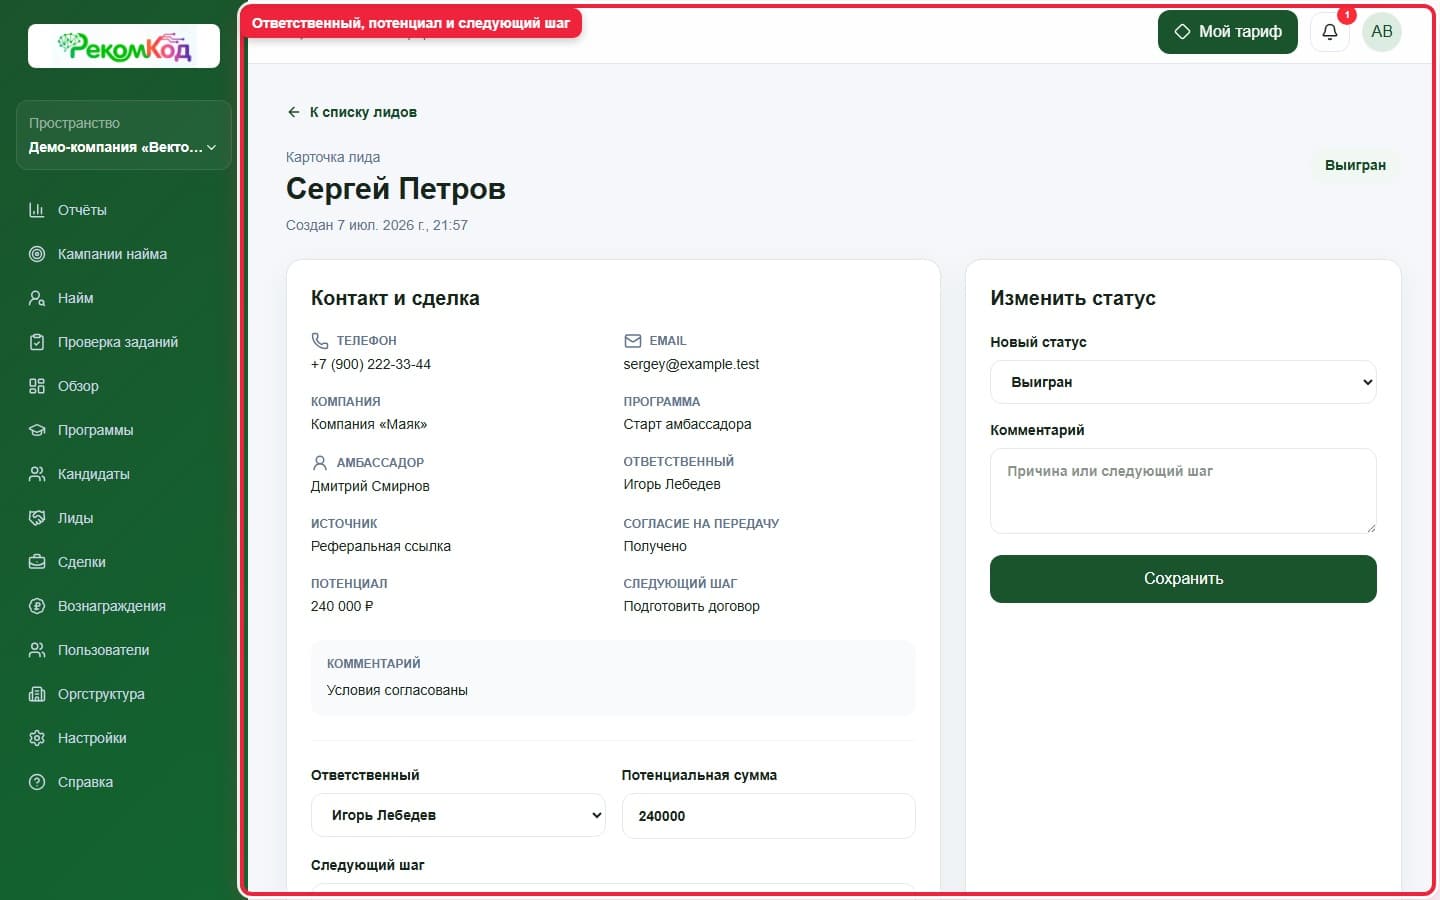Focus the Комментарий textarea
This screenshot has width=1440, height=900.
1183,491
